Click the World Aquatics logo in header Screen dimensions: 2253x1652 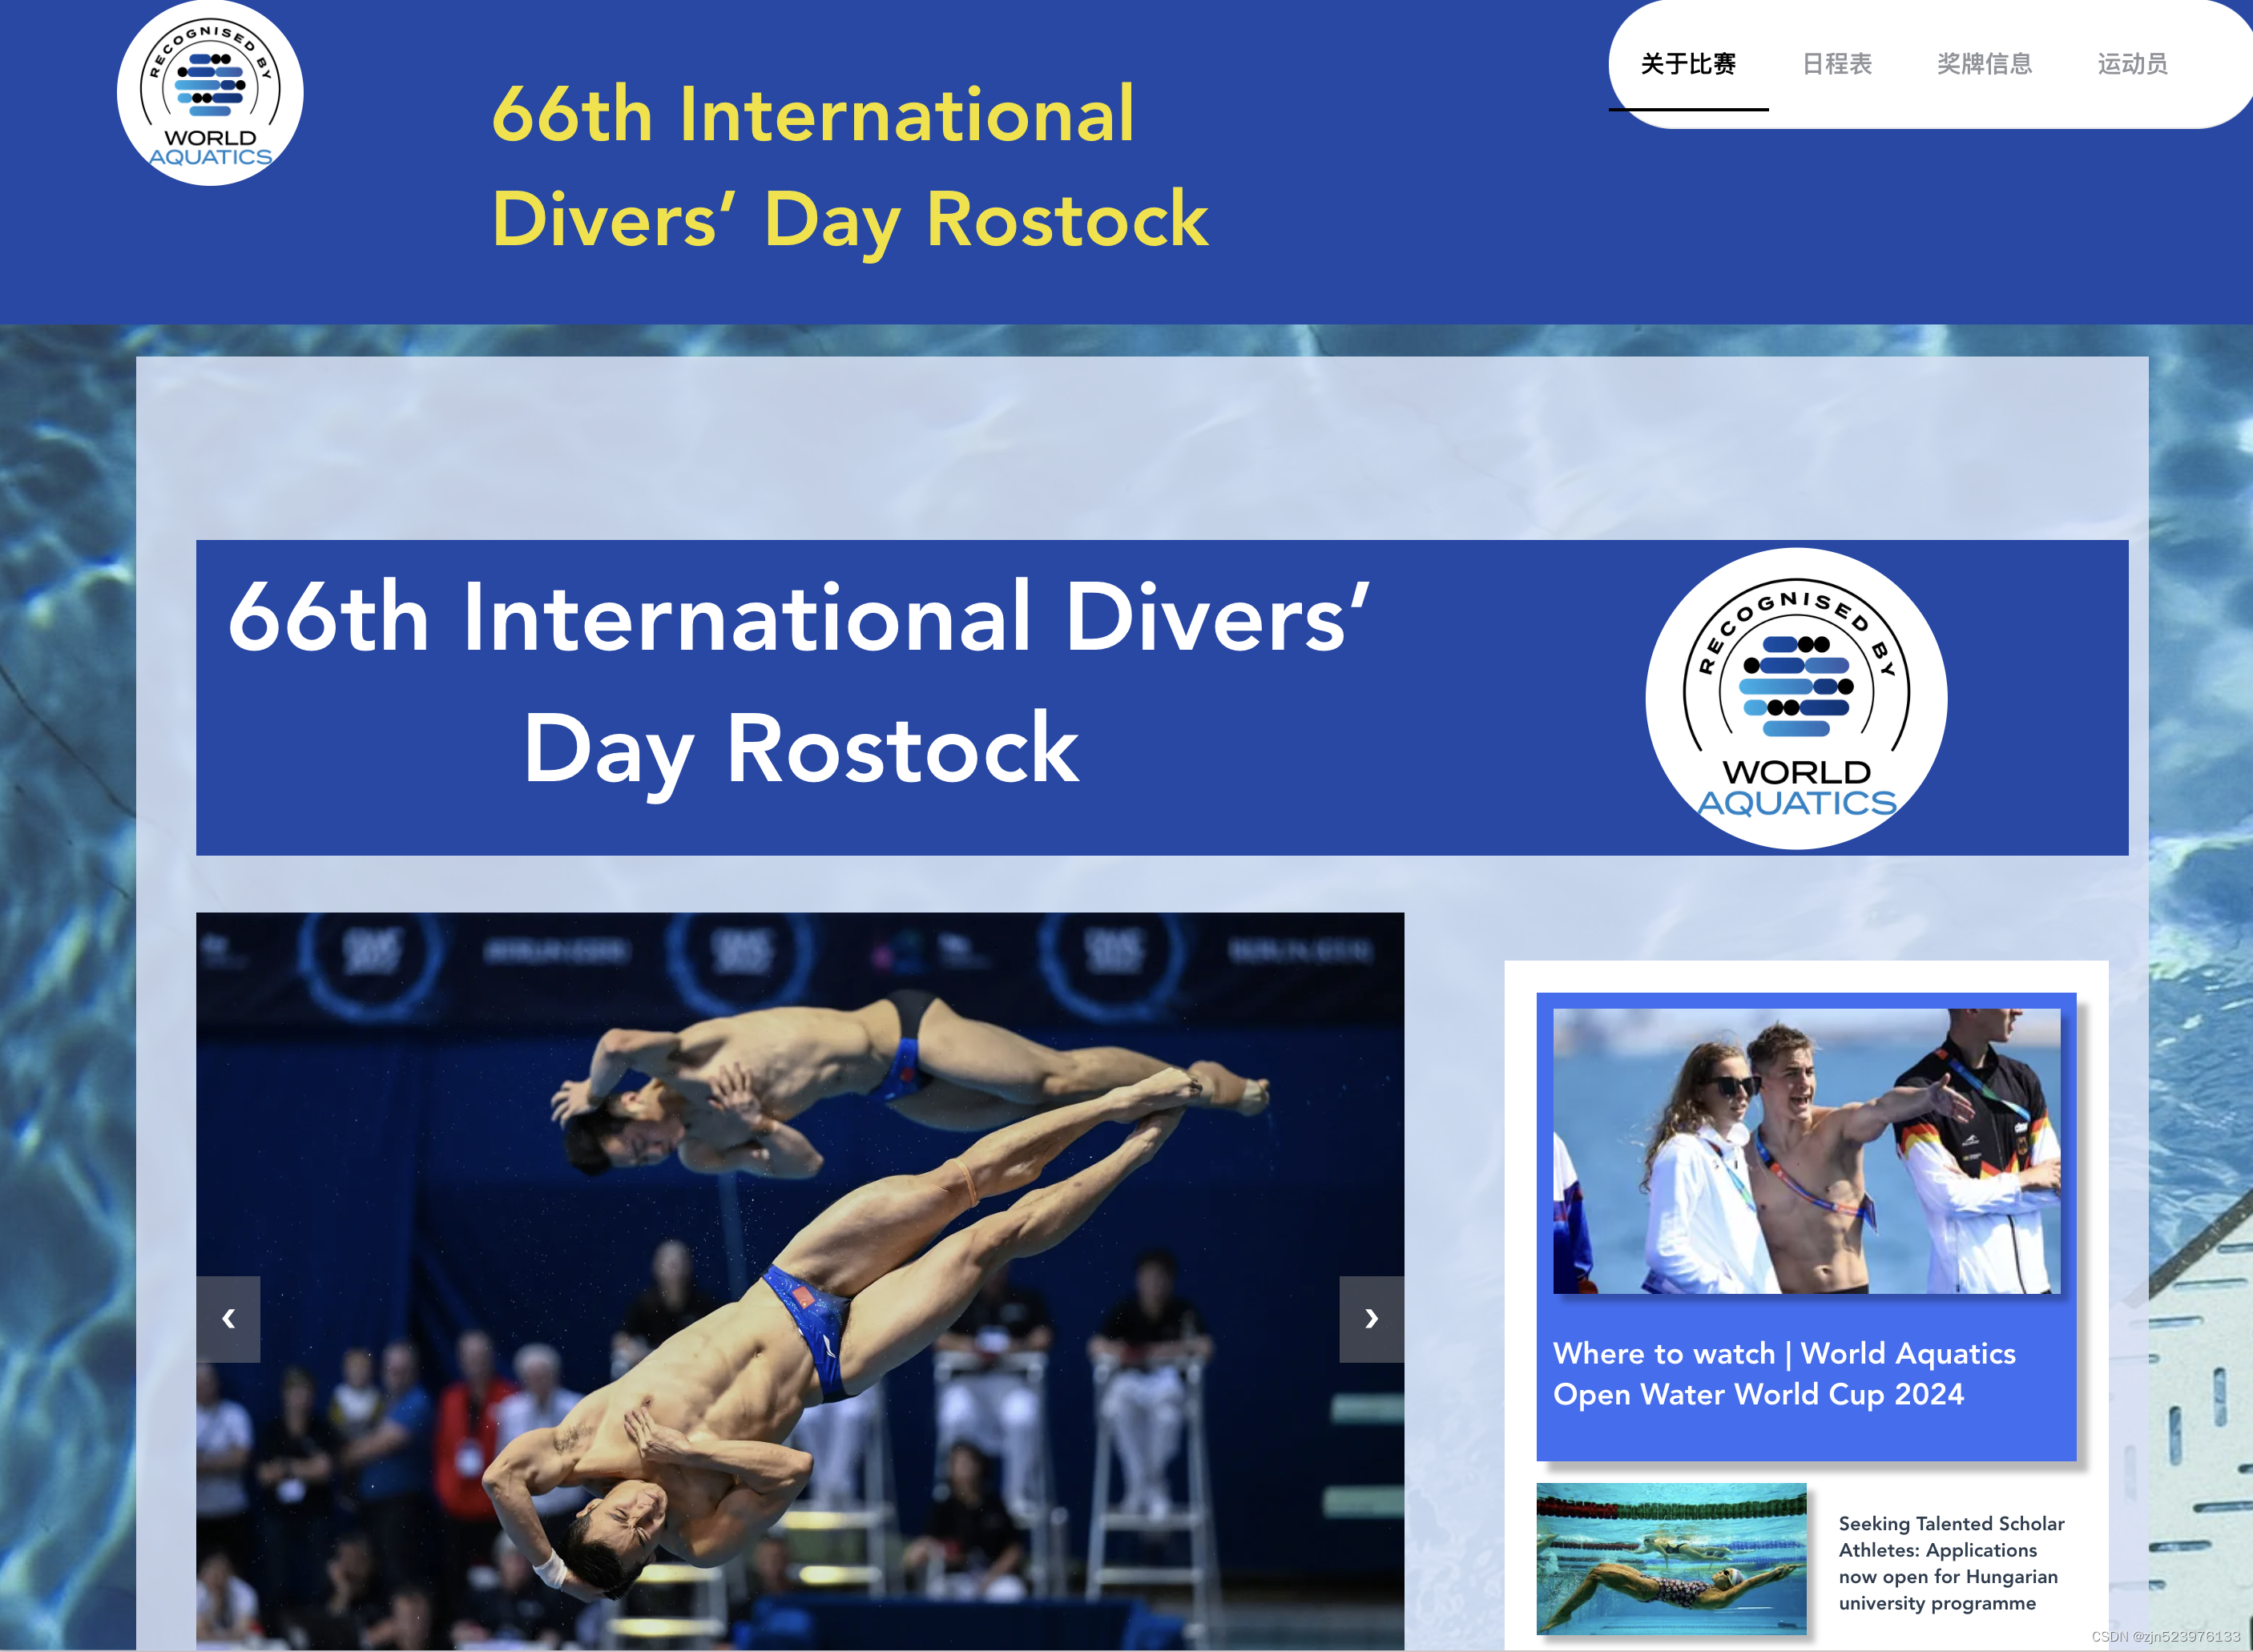click(210, 93)
